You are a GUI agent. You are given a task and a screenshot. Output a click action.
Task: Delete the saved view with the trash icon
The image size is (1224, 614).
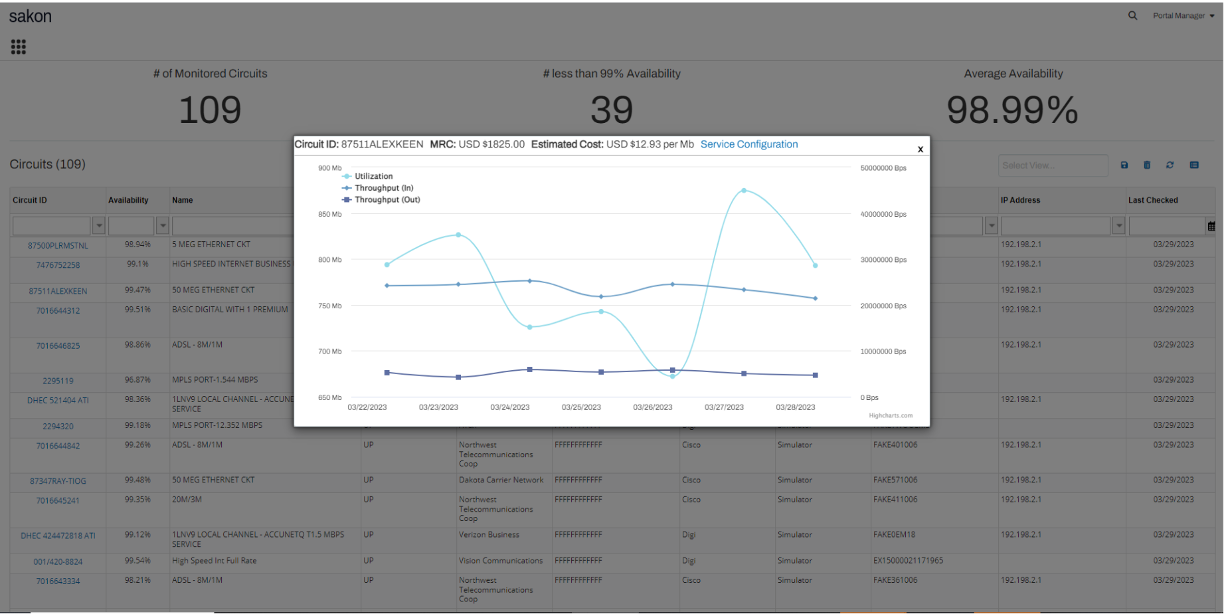(x=1147, y=165)
